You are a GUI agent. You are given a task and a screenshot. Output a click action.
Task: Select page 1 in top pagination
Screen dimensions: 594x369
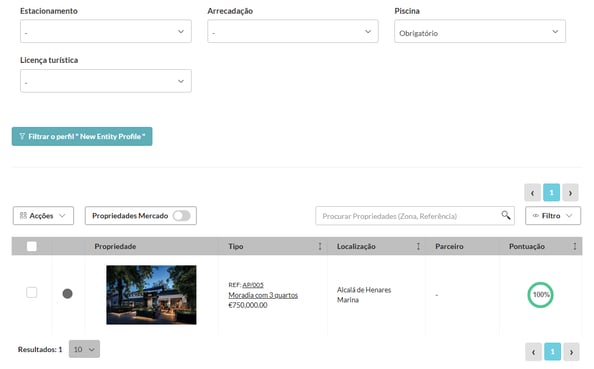click(551, 193)
